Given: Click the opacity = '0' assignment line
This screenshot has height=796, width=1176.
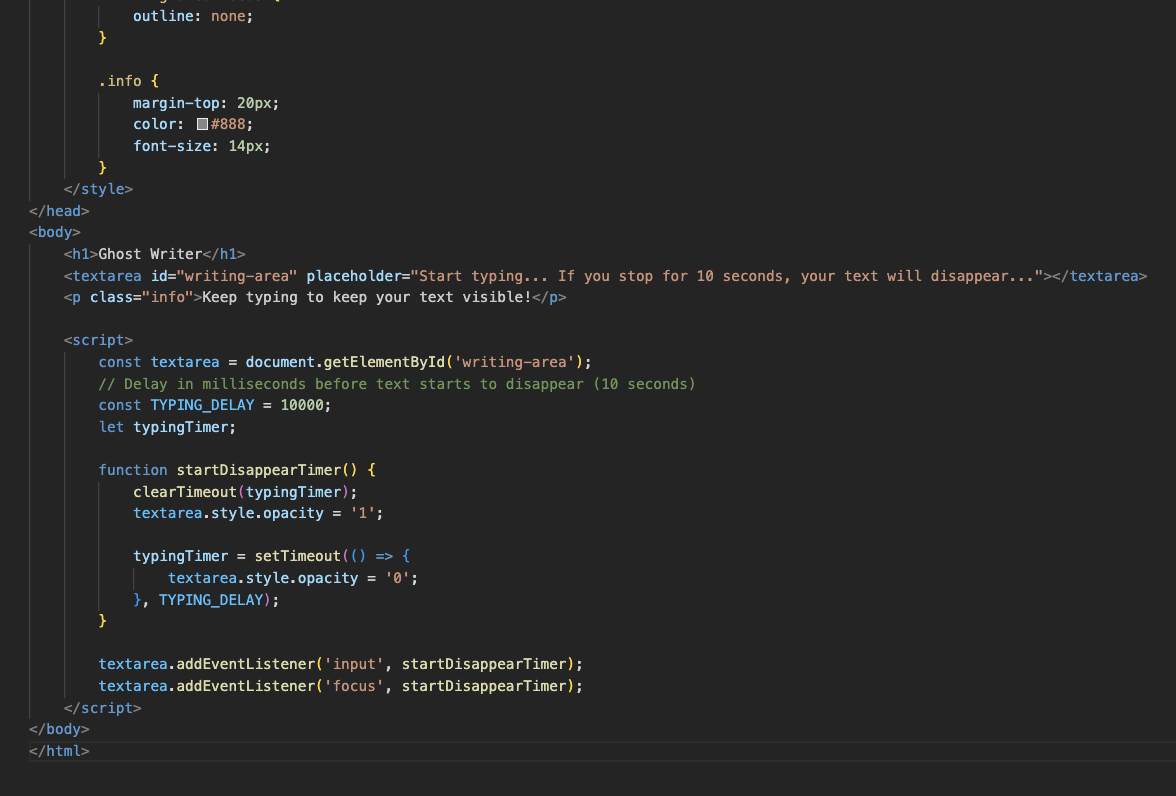Looking at the screenshot, I should [292, 578].
